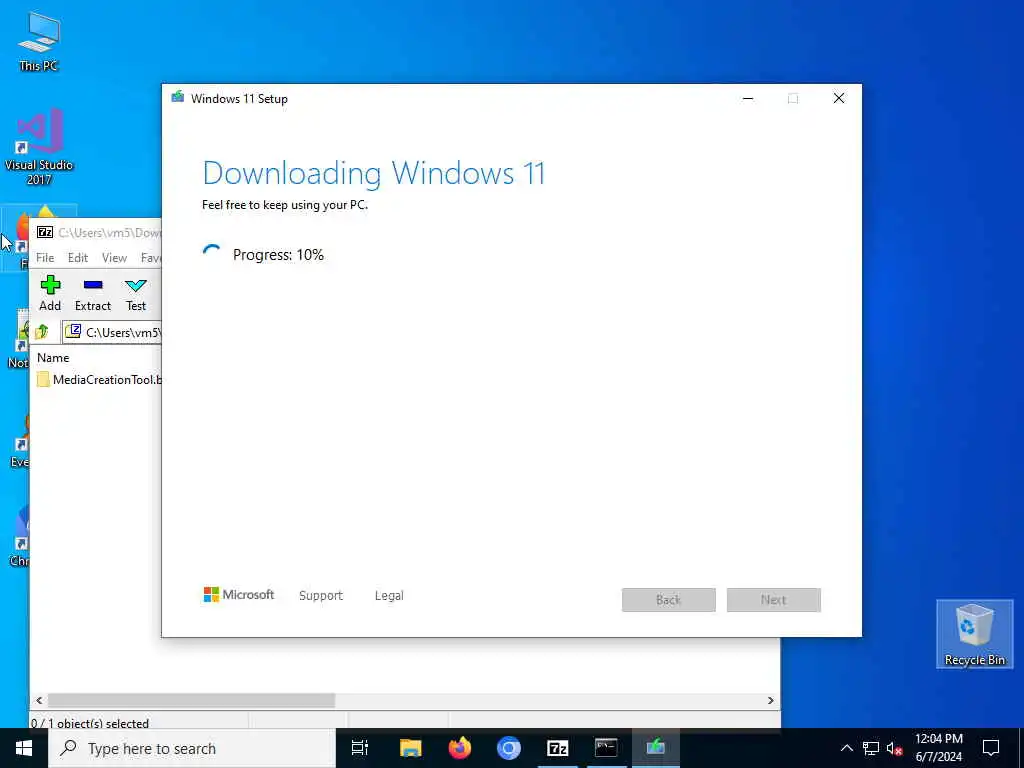Open the Recycle Bin desktop icon
Image resolution: width=1024 pixels, height=768 pixels.
pos(974,633)
